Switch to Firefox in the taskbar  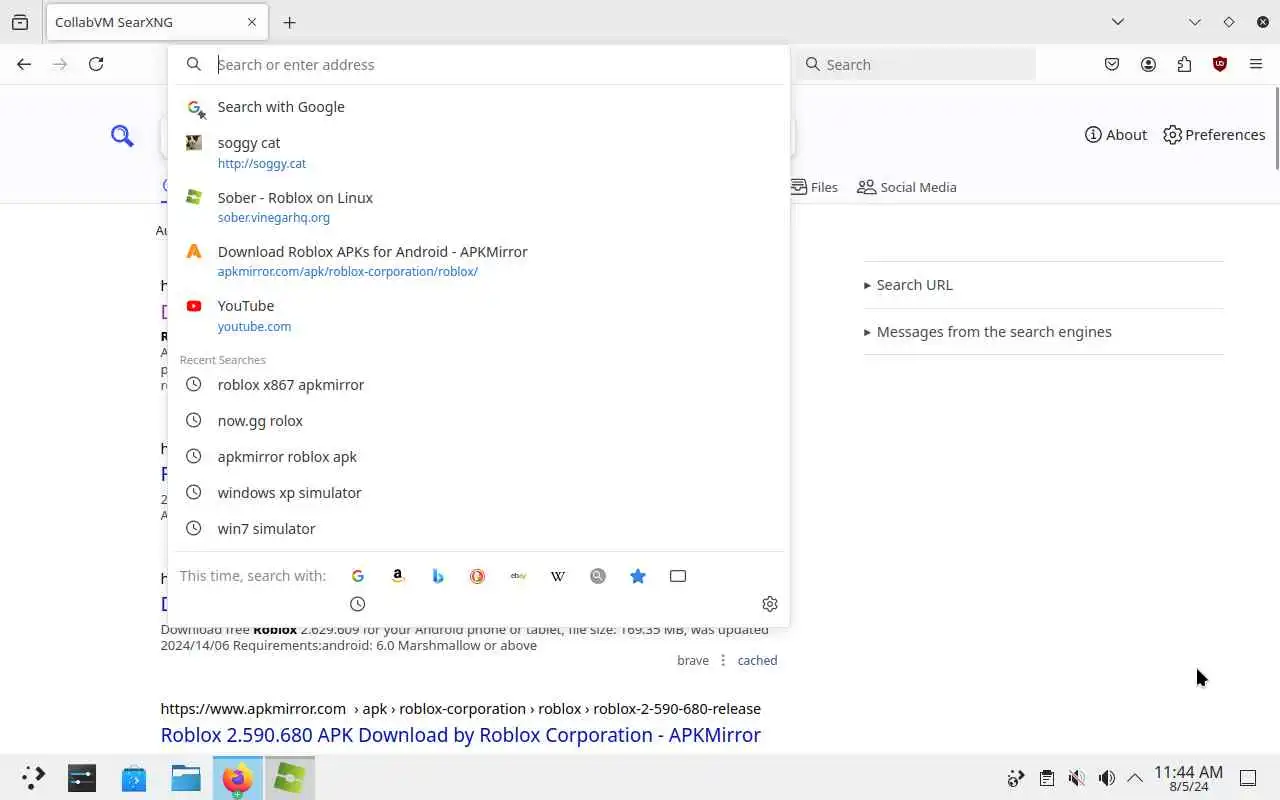pos(238,777)
